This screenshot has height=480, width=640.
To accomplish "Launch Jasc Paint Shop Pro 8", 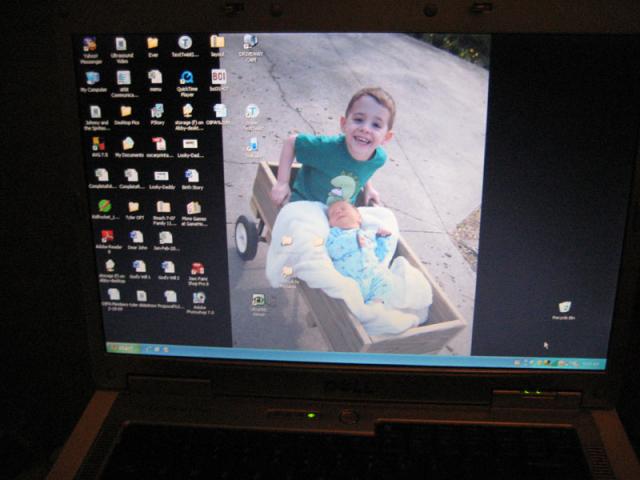I will (198, 274).
